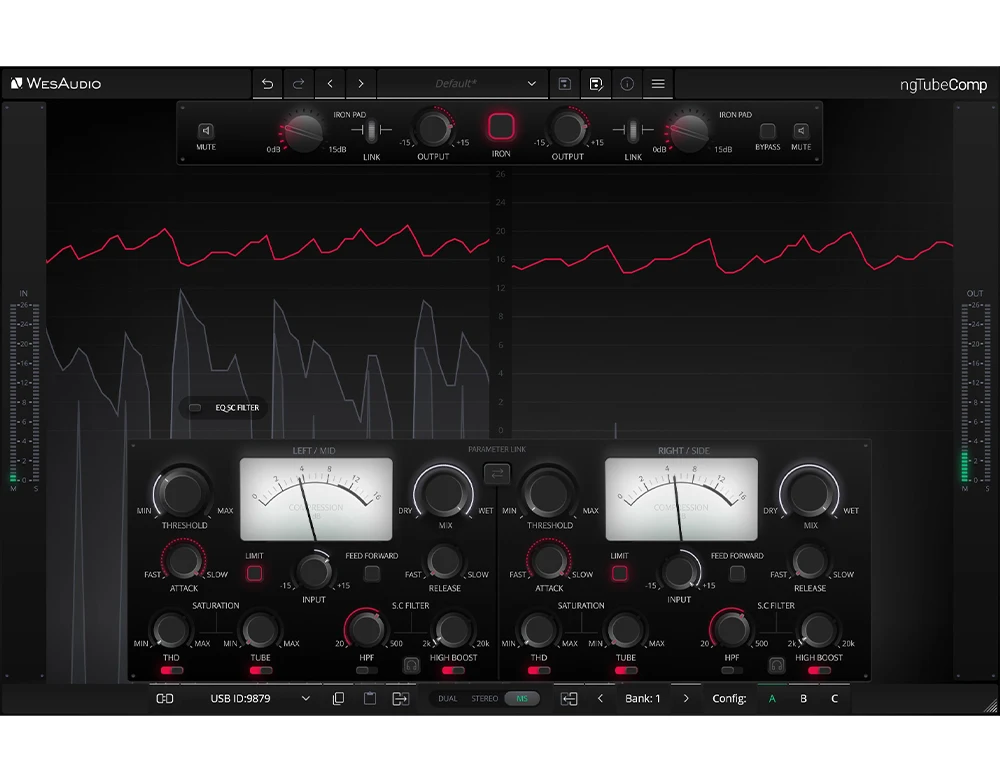This screenshot has width=1000, height=782.
Task: Toggle the RIGHT / SIDE HIGH BOOST switch
Action: [819, 670]
